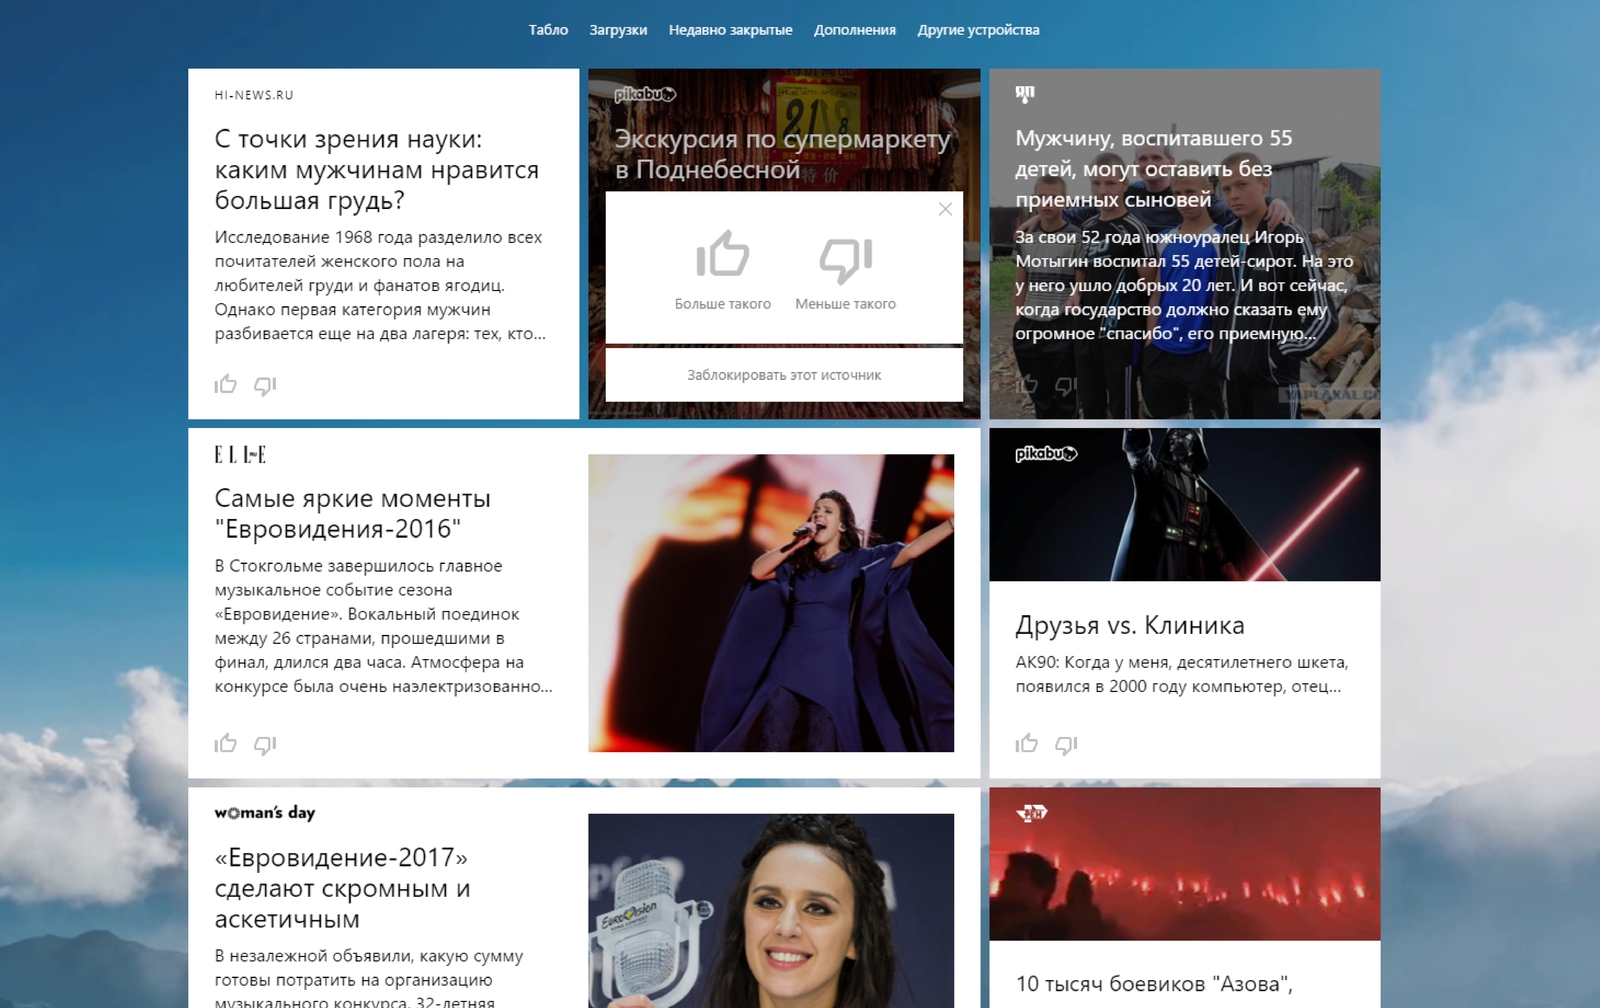
Task: Dislike the 'Друзья vs. Клиника' card
Action: pos(1066,745)
